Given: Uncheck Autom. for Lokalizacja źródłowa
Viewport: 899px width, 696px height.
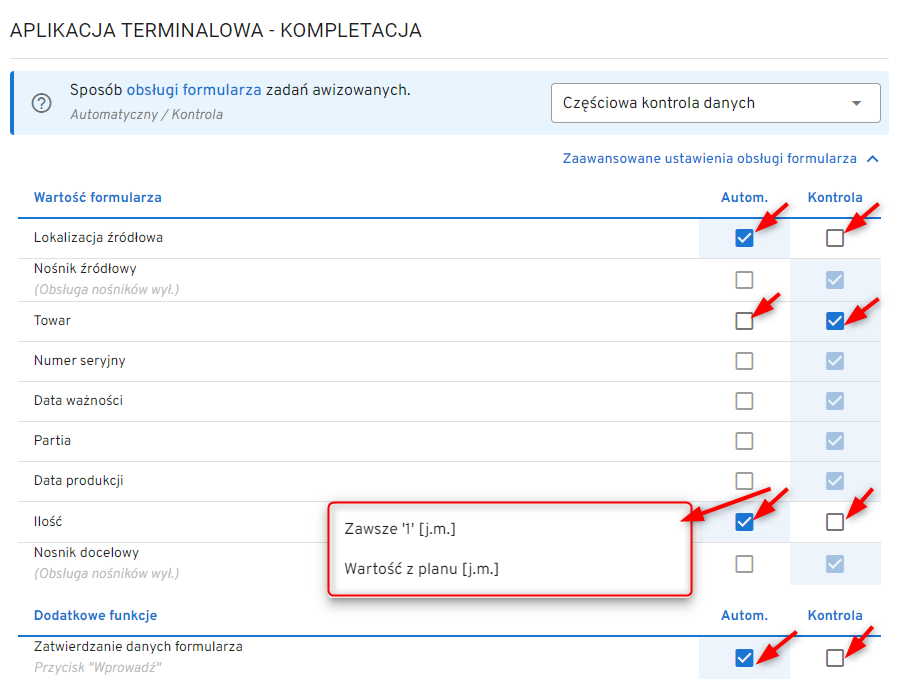Looking at the screenshot, I should 744,238.
